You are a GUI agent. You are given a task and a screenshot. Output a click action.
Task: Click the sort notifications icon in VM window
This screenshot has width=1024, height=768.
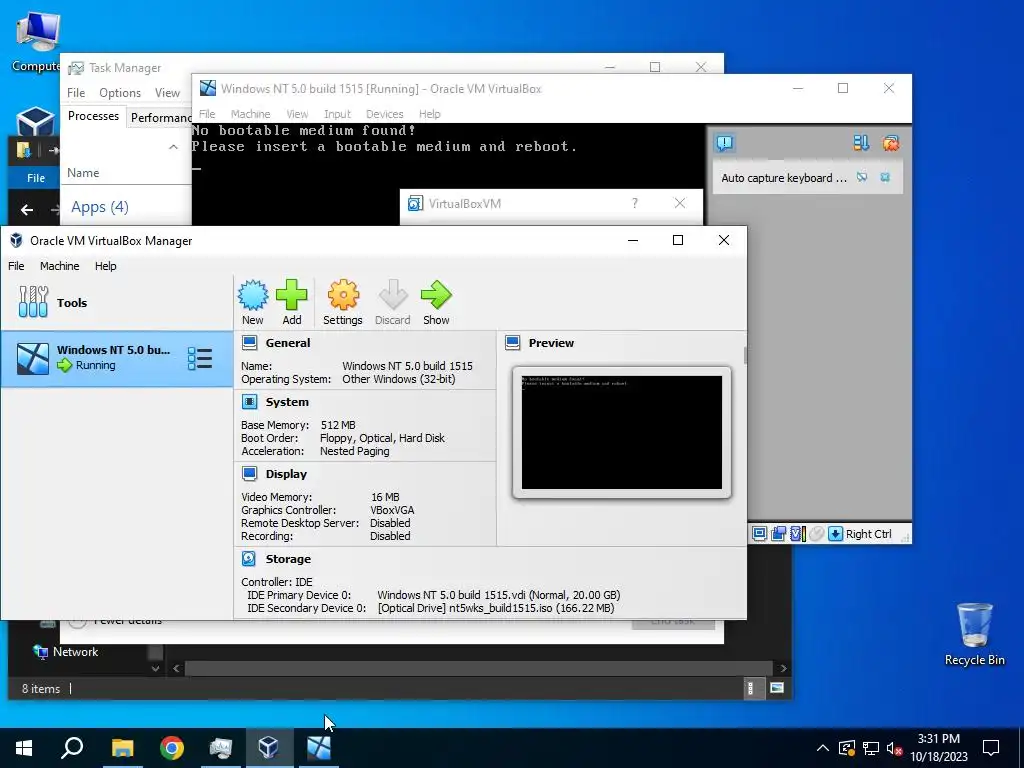click(x=861, y=143)
